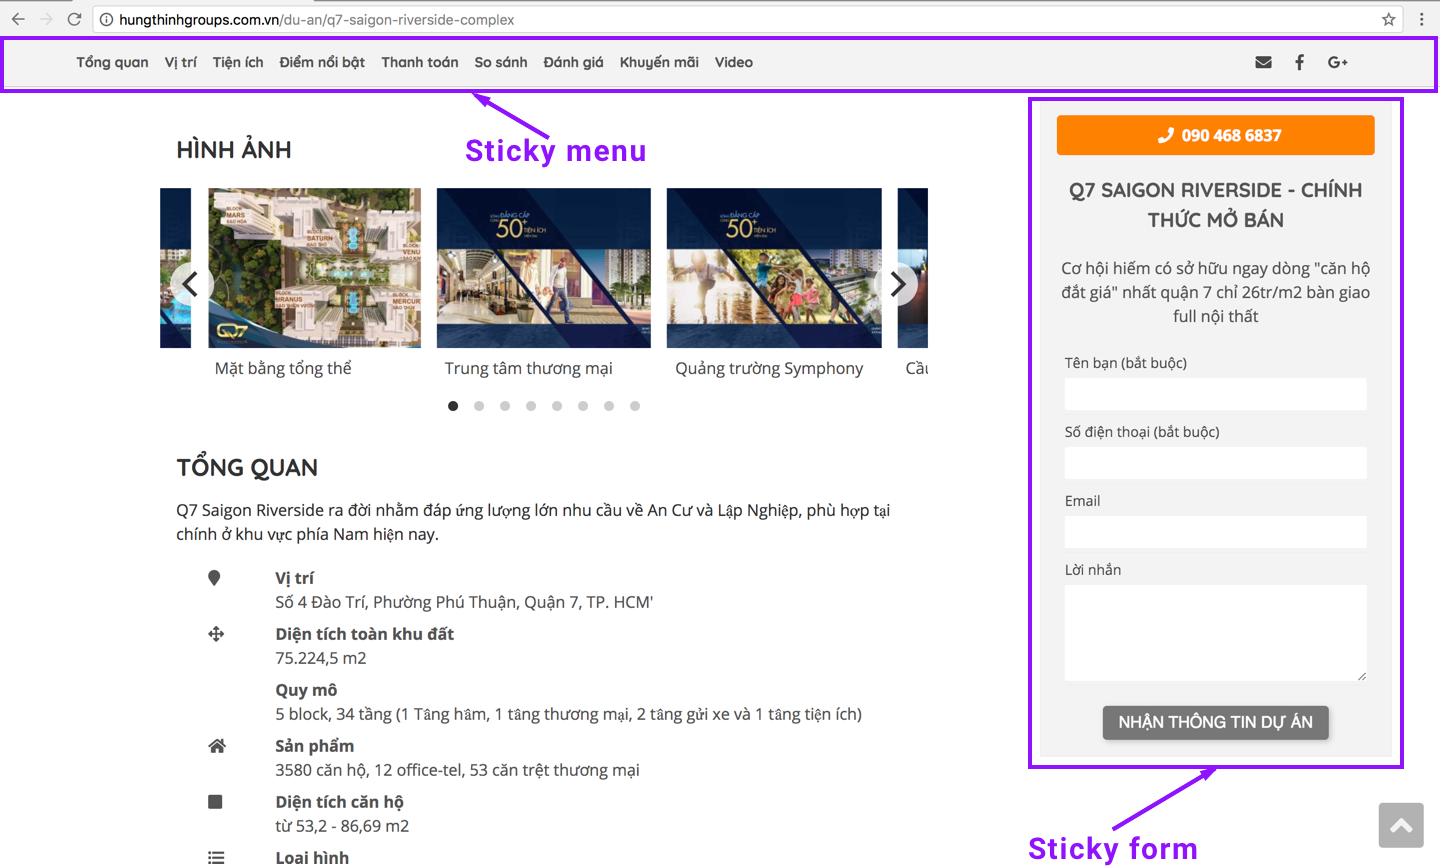
Task: Focus the Tên bạn input field
Action: click(1215, 394)
